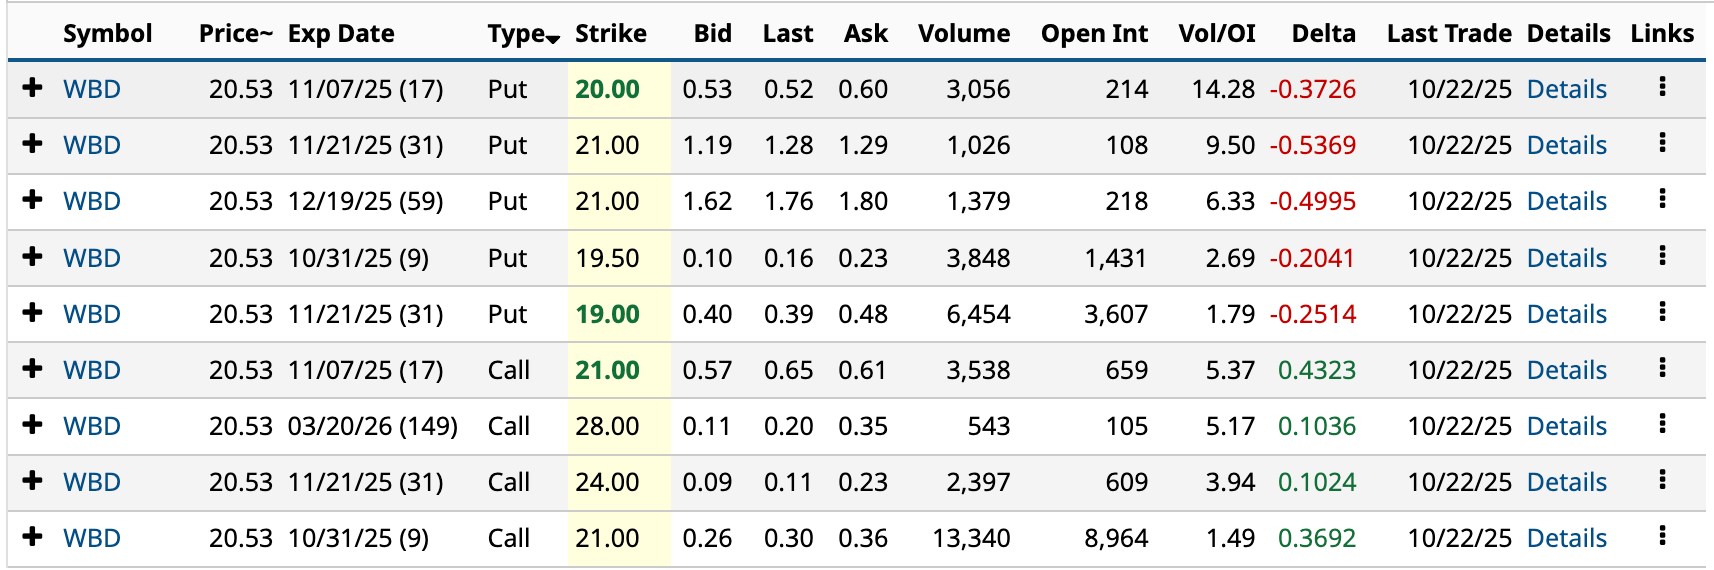Sort by the Delta column header
This screenshot has height=570, width=1714.
[1322, 34]
